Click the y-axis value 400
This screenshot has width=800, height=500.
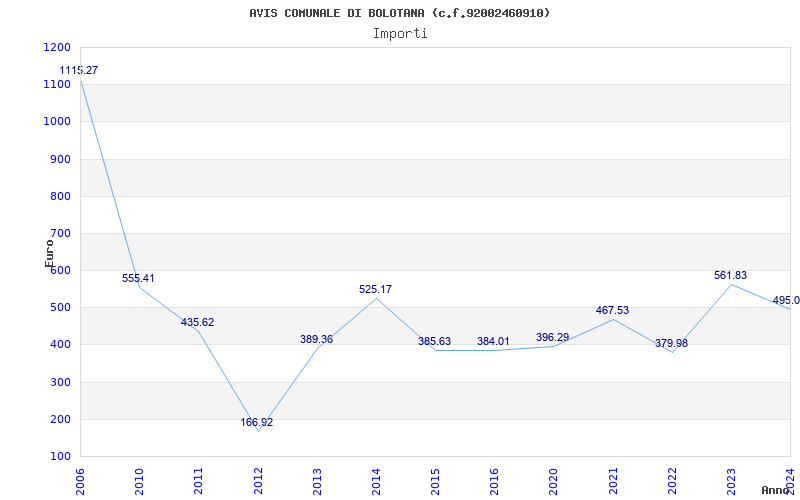60,345
